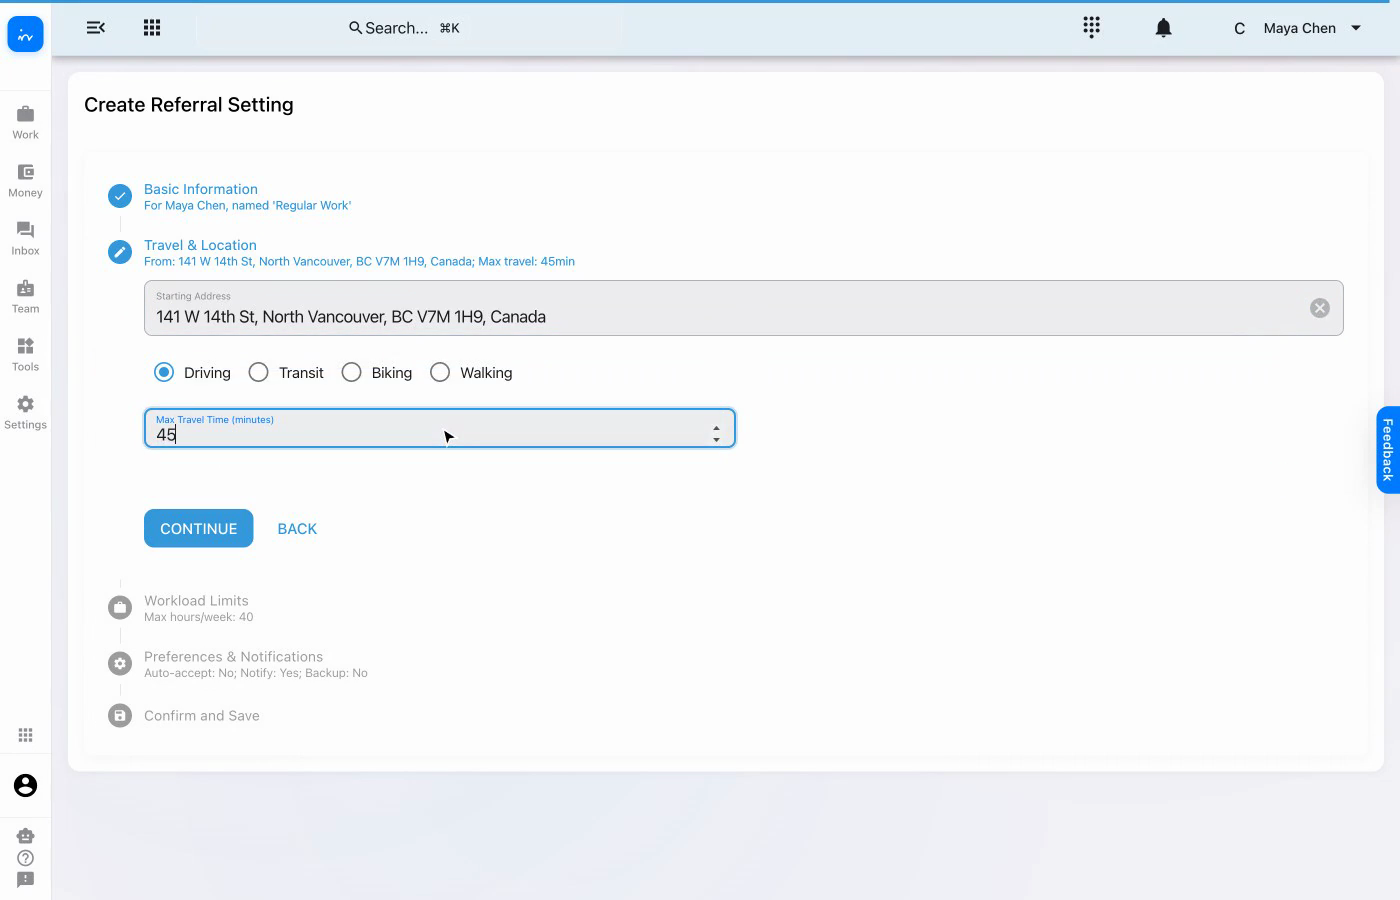The width and height of the screenshot is (1400, 900).
Task: Click the report feedback icon in sidebar
Action: pyautogui.click(x=26, y=880)
